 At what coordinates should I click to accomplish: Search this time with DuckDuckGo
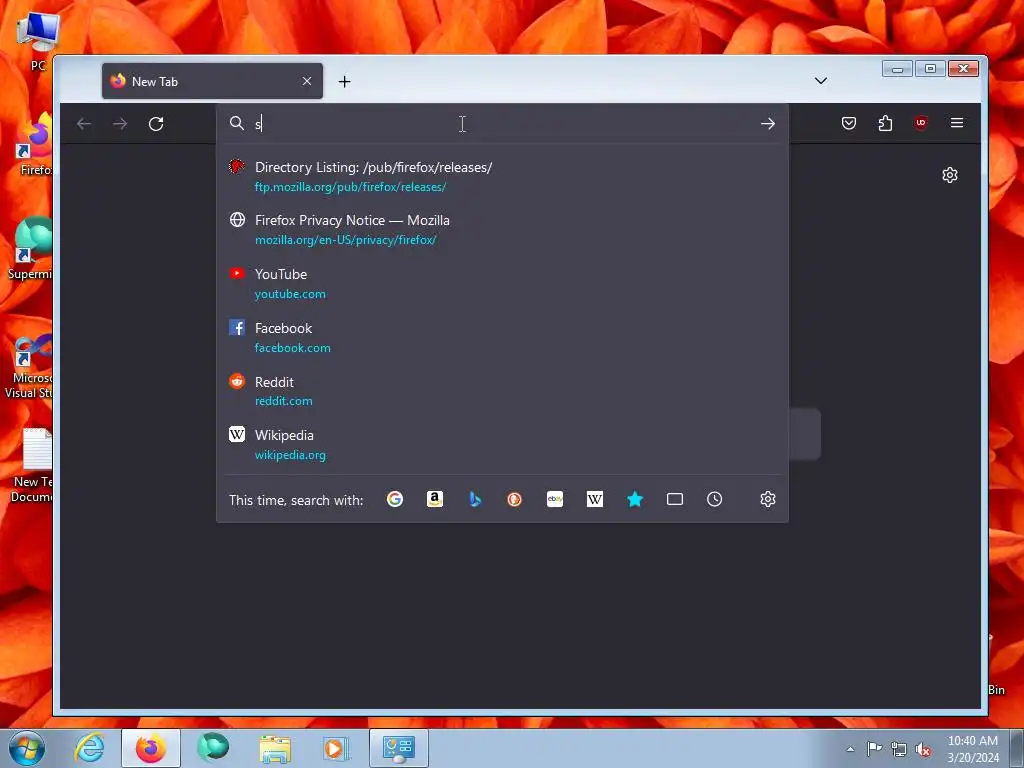pyautogui.click(x=515, y=500)
